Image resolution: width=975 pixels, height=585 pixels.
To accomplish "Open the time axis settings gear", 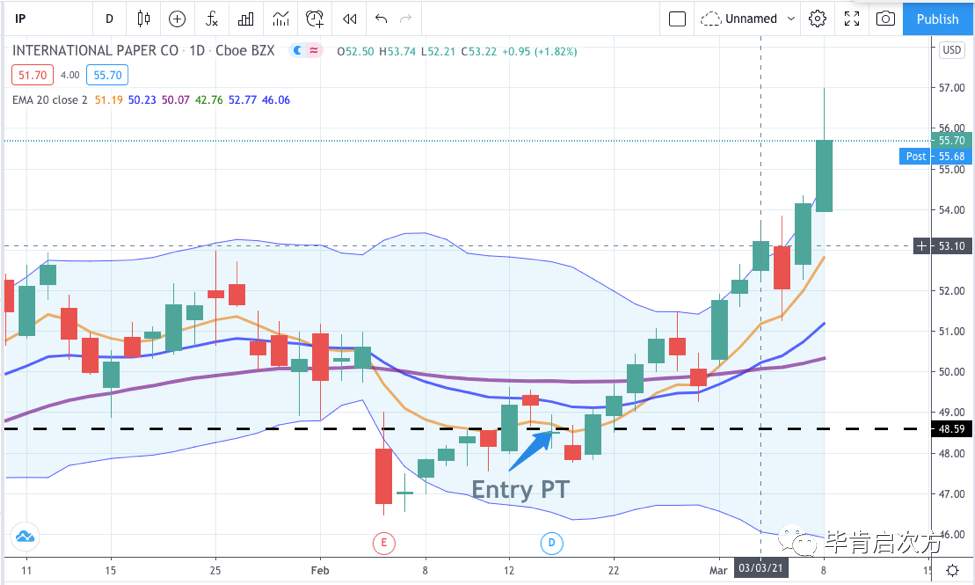I will tap(952, 570).
